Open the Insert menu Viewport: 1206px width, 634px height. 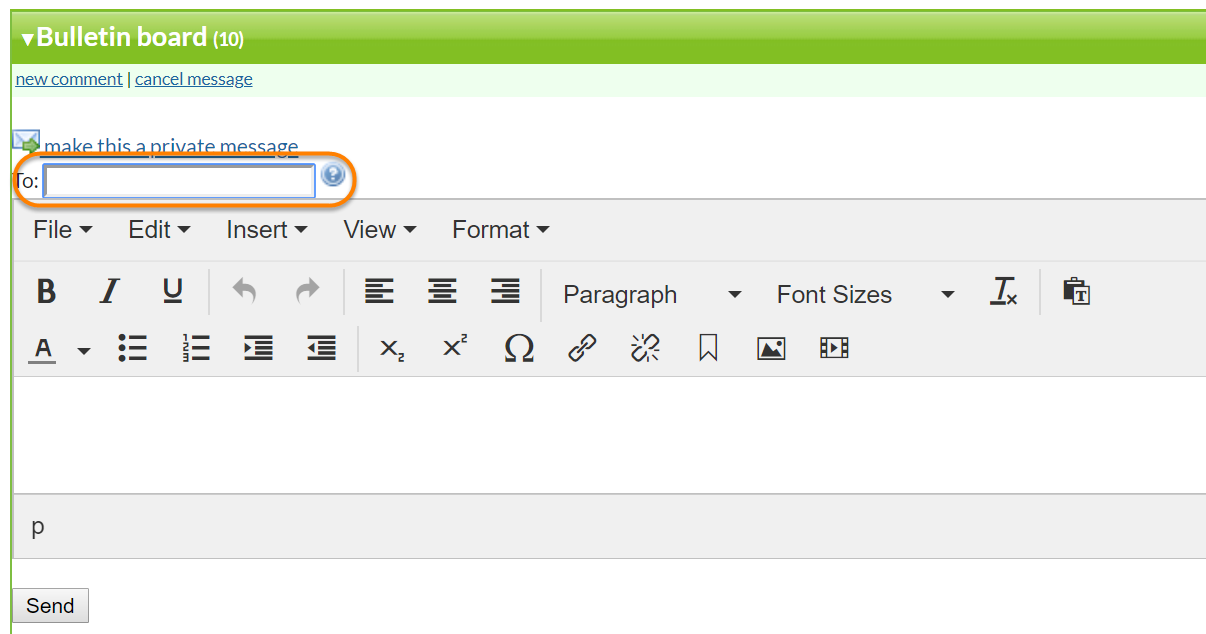pos(266,230)
